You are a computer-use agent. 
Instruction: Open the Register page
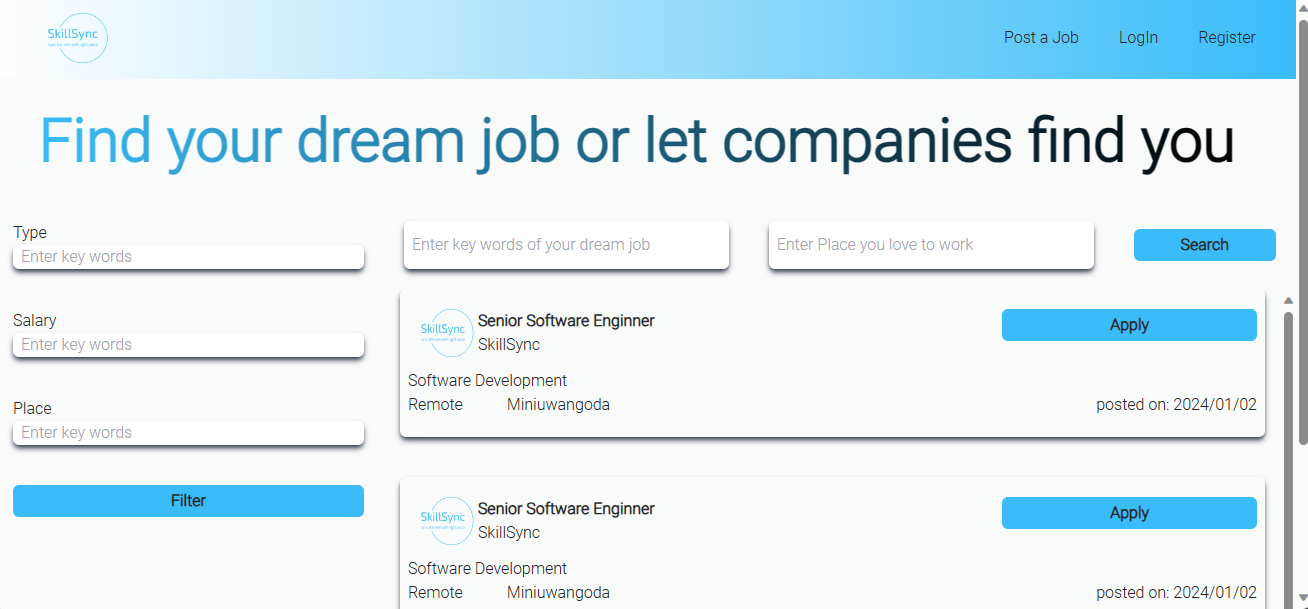(x=1227, y=37)
